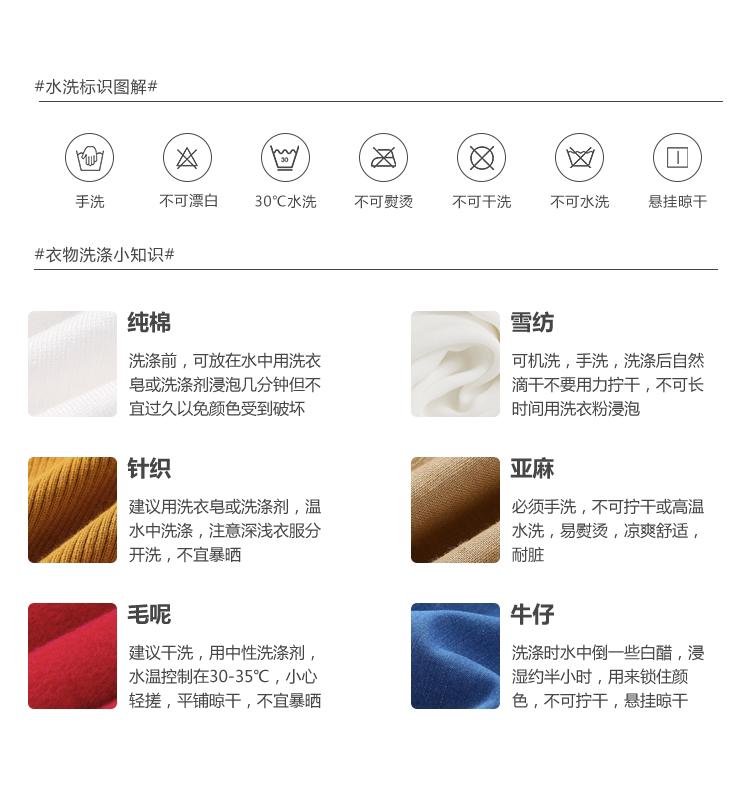Screen dimensions: 750x790
Task: Click the hang-to-dry (悬挂晾干) icon
Action: pos(677,158)
